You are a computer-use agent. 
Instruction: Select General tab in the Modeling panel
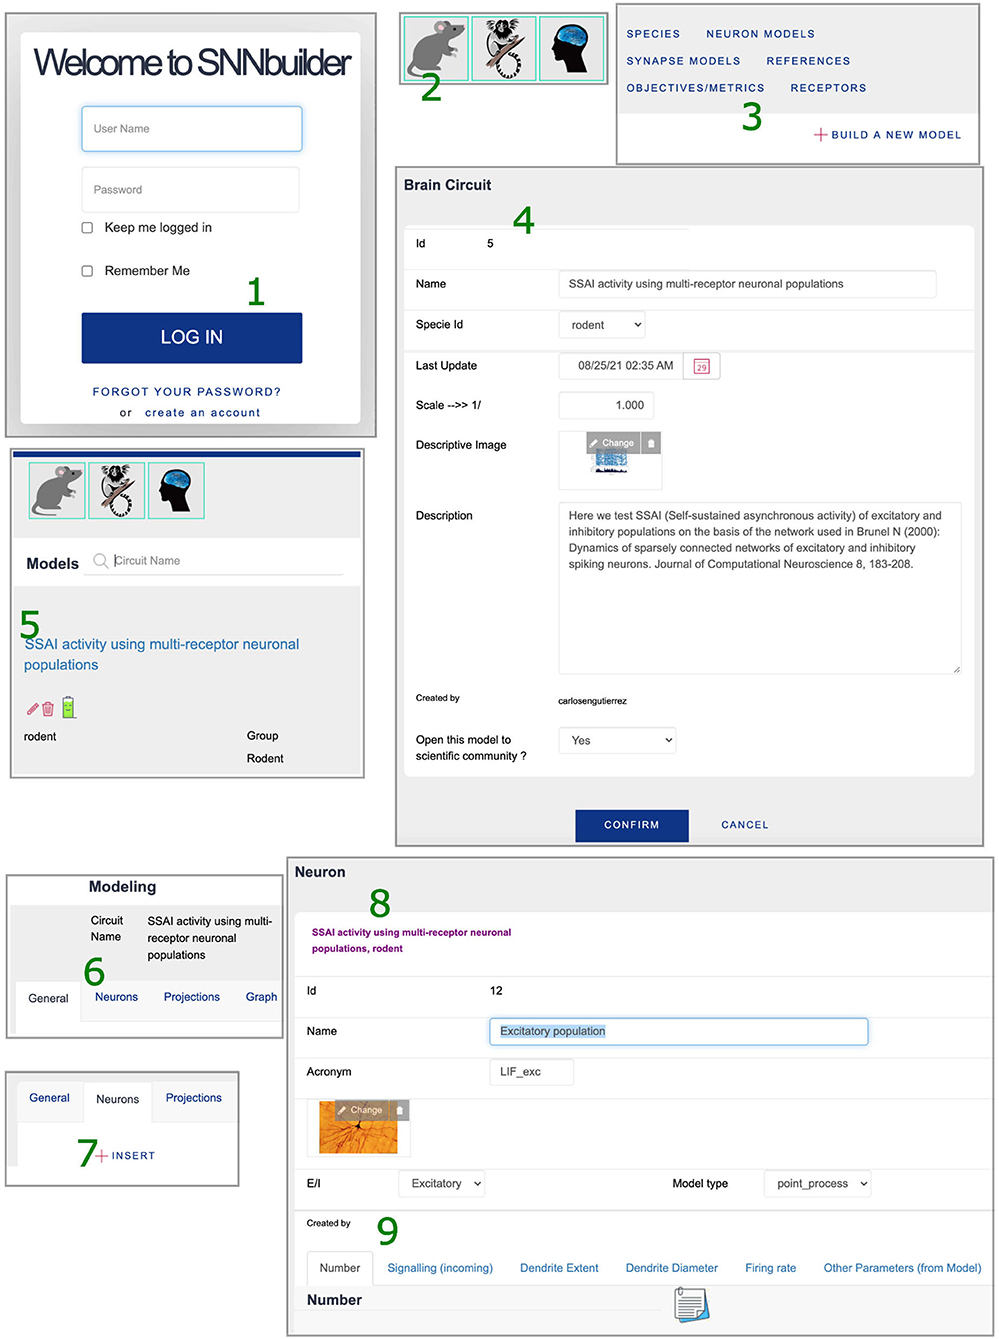48,998
